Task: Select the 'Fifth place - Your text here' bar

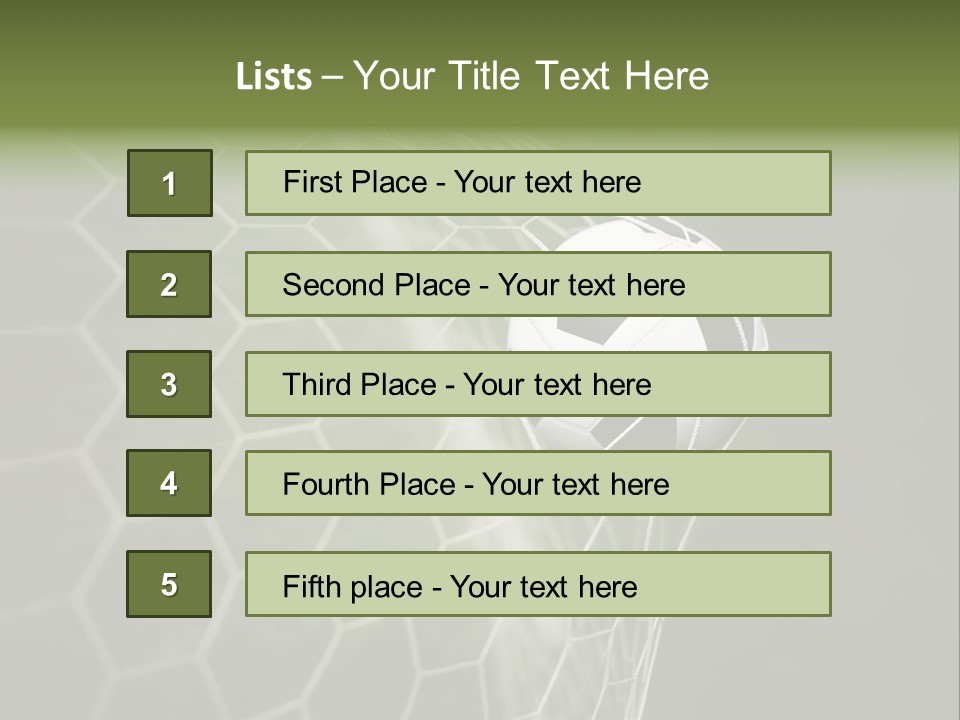Action: pyautogui.click(x=538, y=584)
